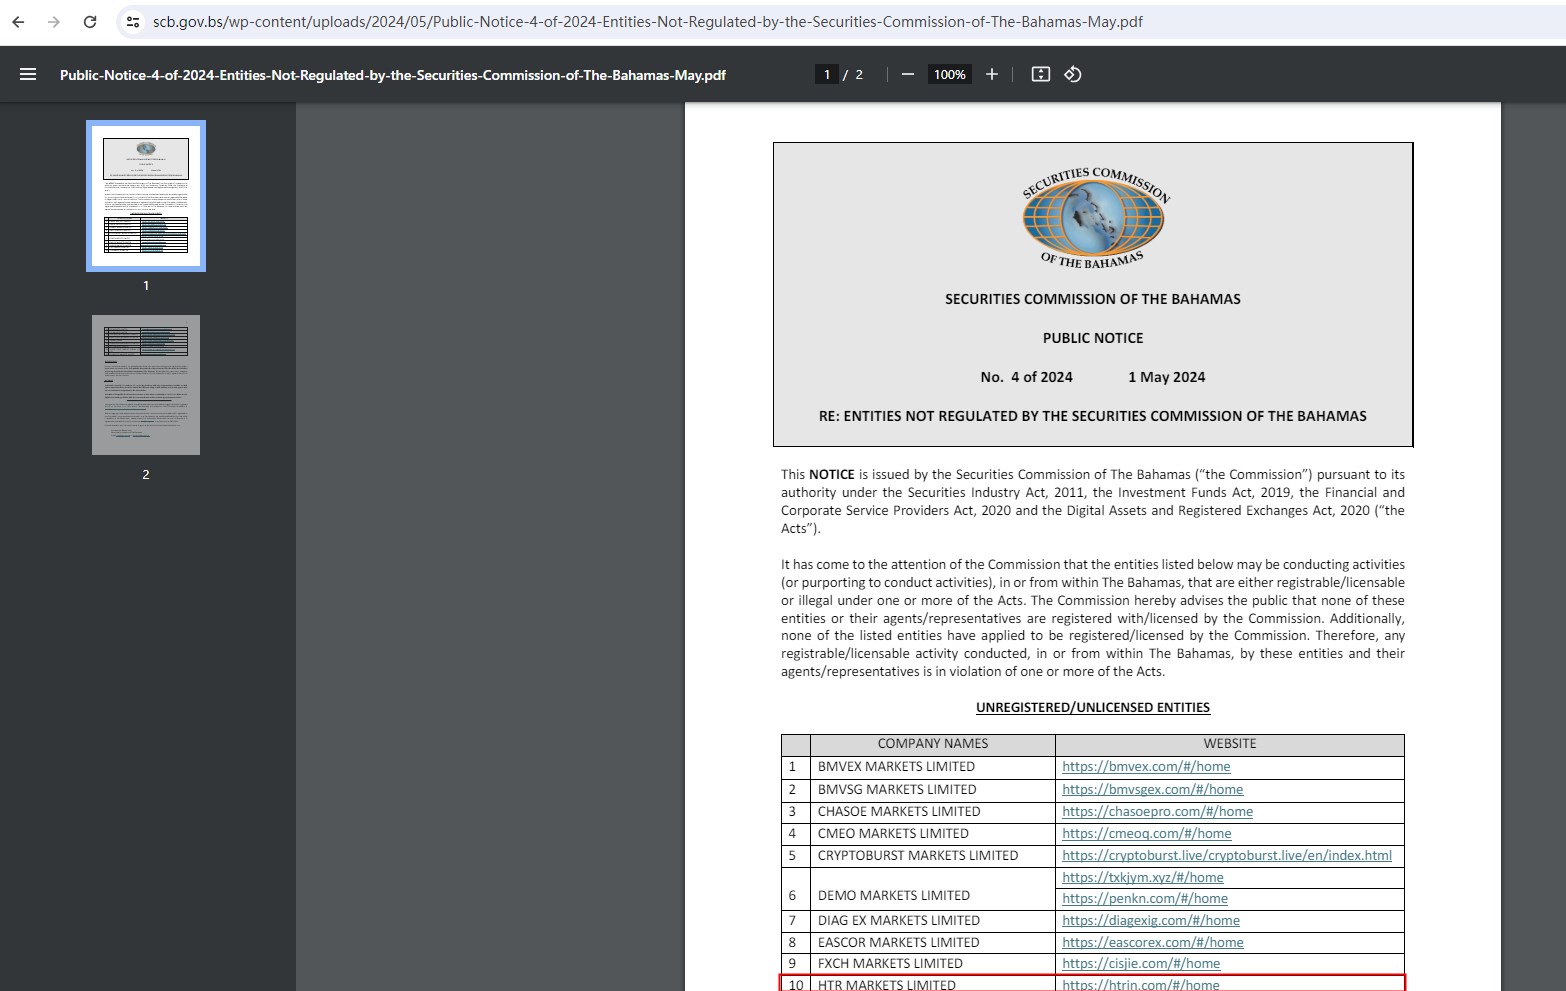Click the DIAG EX MARKETS LIMITED cell
This screenshot has width=1566, height=991.
932,920
